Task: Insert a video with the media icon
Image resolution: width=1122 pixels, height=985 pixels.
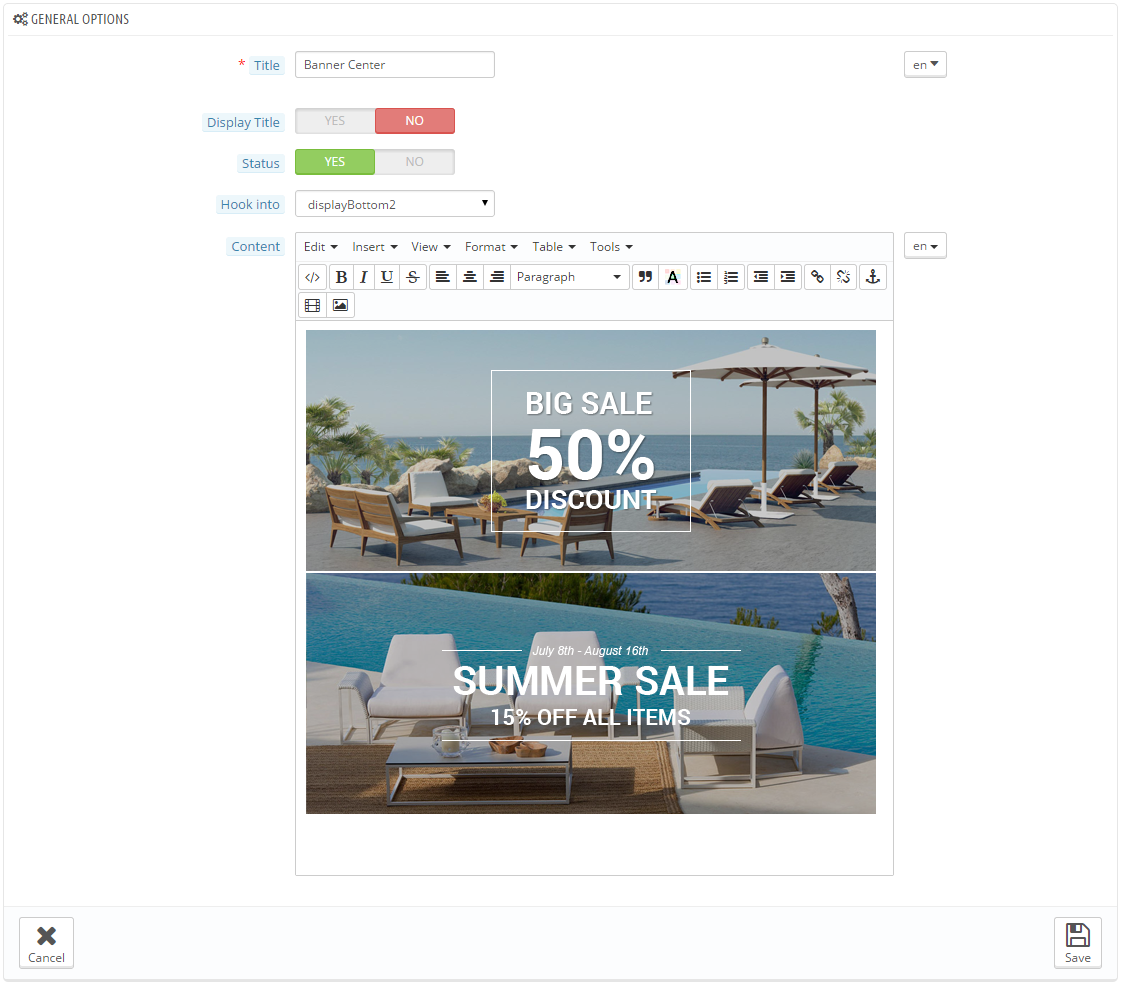Action: (x=313, y=305)
